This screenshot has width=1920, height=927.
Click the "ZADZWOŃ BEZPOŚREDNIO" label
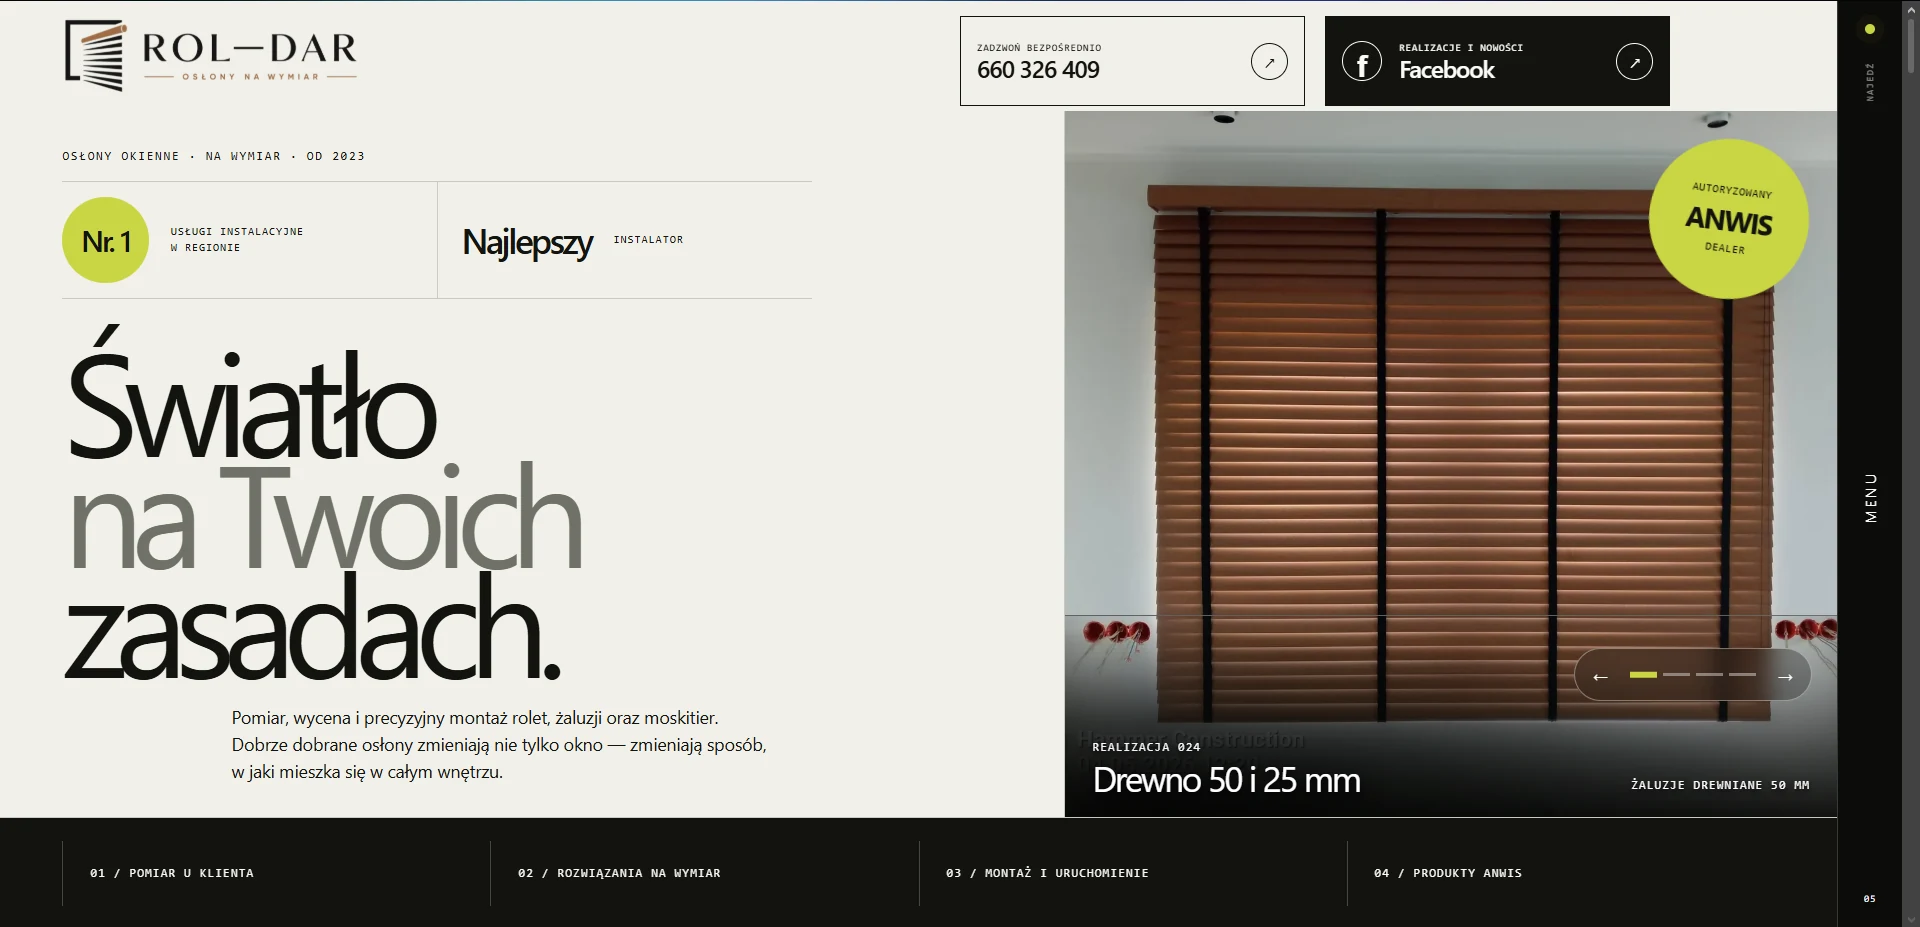click(x=1039, y=48)
